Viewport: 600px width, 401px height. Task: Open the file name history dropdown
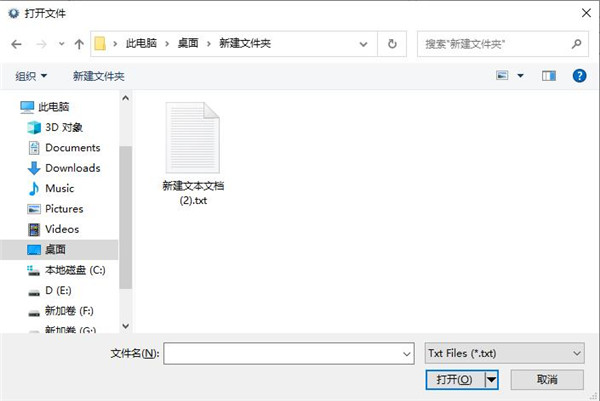[x=407, y=354]
